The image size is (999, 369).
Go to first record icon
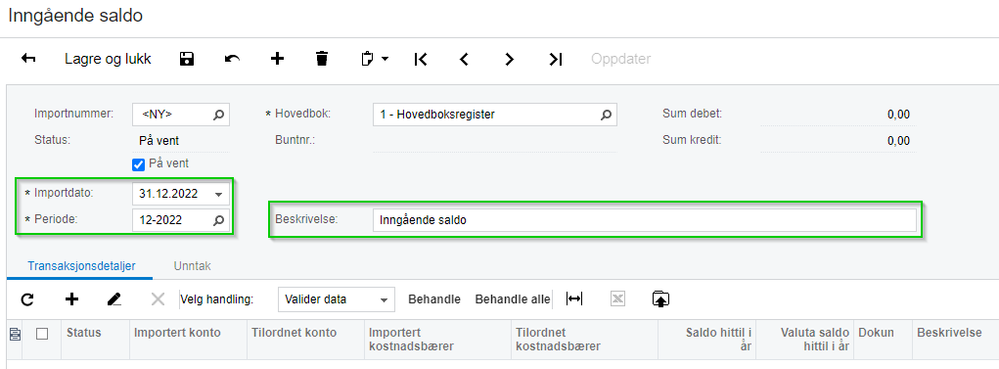(420, 59)
